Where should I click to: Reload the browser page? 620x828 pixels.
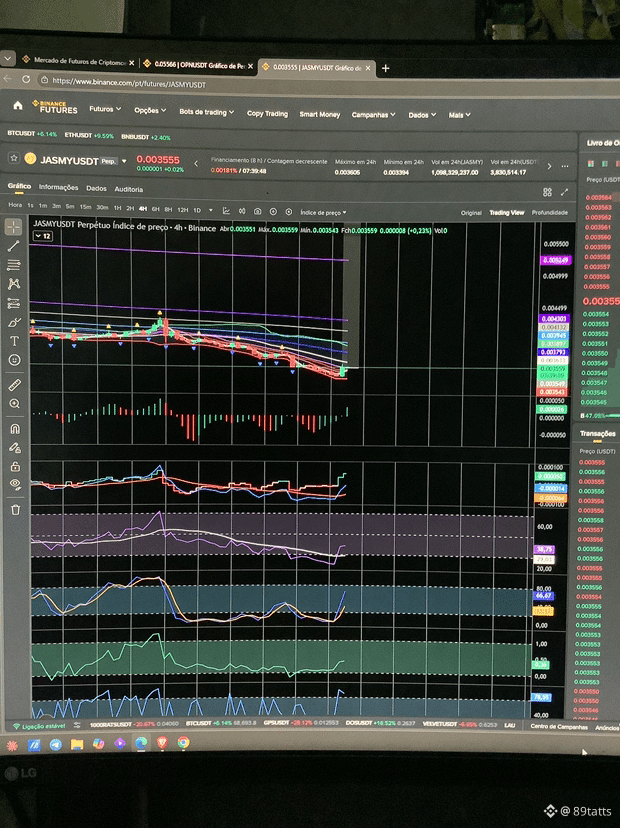(26, 79)
